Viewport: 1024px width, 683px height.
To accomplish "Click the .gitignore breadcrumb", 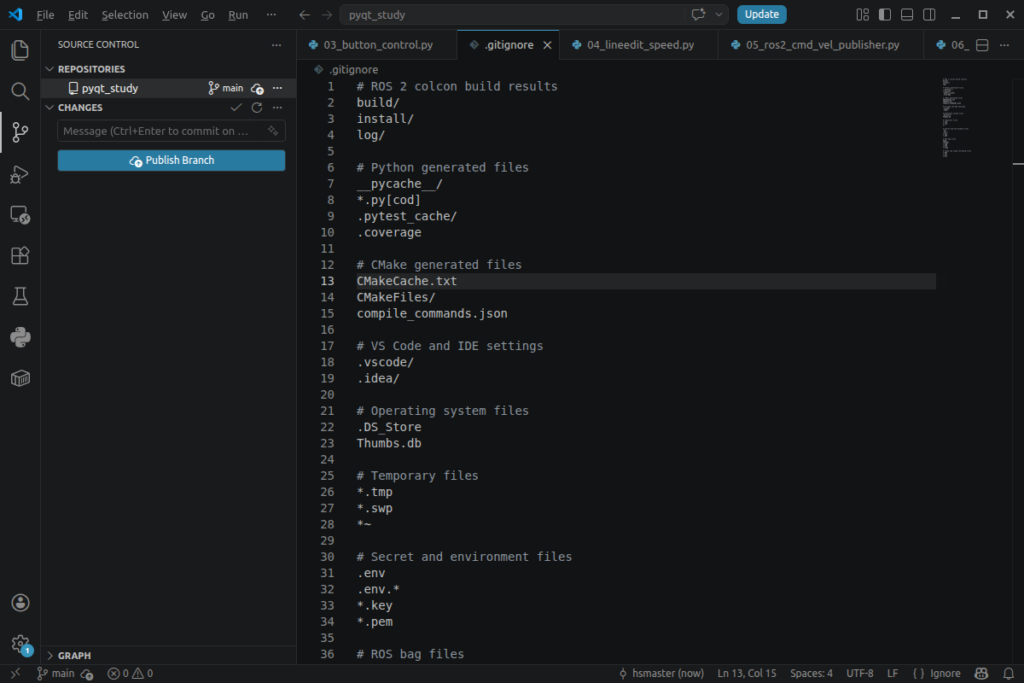I will 353,69.
